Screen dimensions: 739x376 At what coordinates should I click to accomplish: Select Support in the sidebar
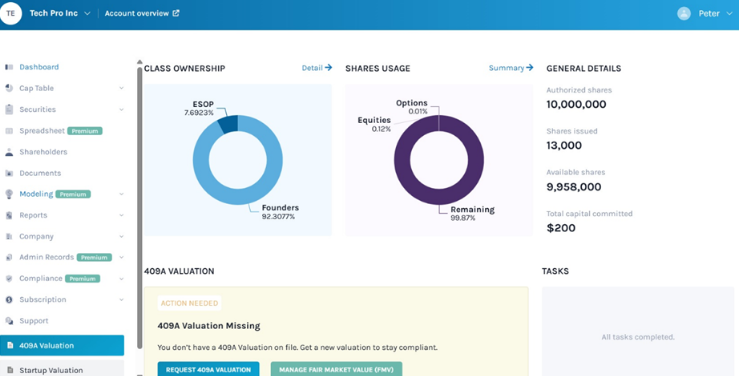(33, 321)
